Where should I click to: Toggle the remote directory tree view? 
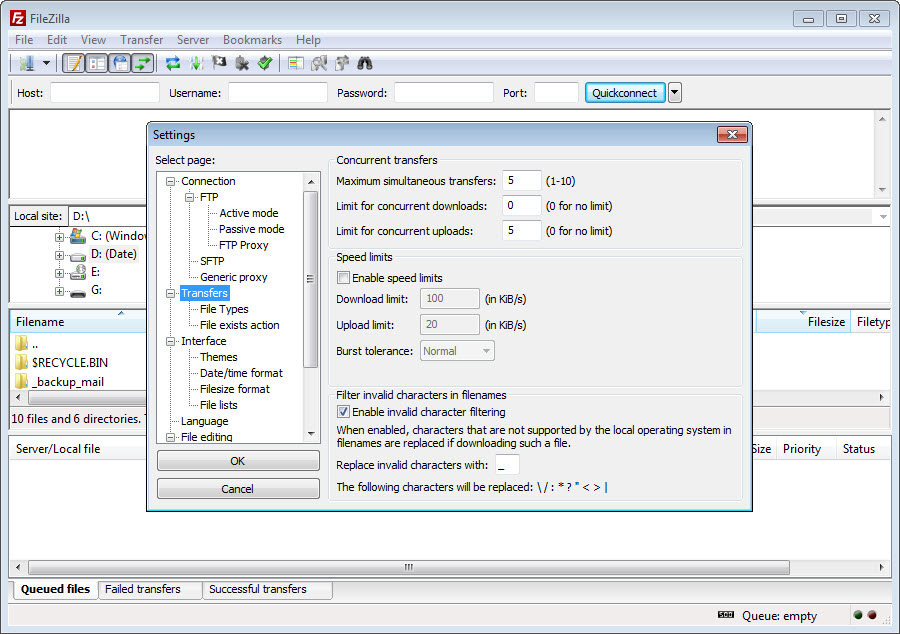pyautogui.click(x=120, y=63)
